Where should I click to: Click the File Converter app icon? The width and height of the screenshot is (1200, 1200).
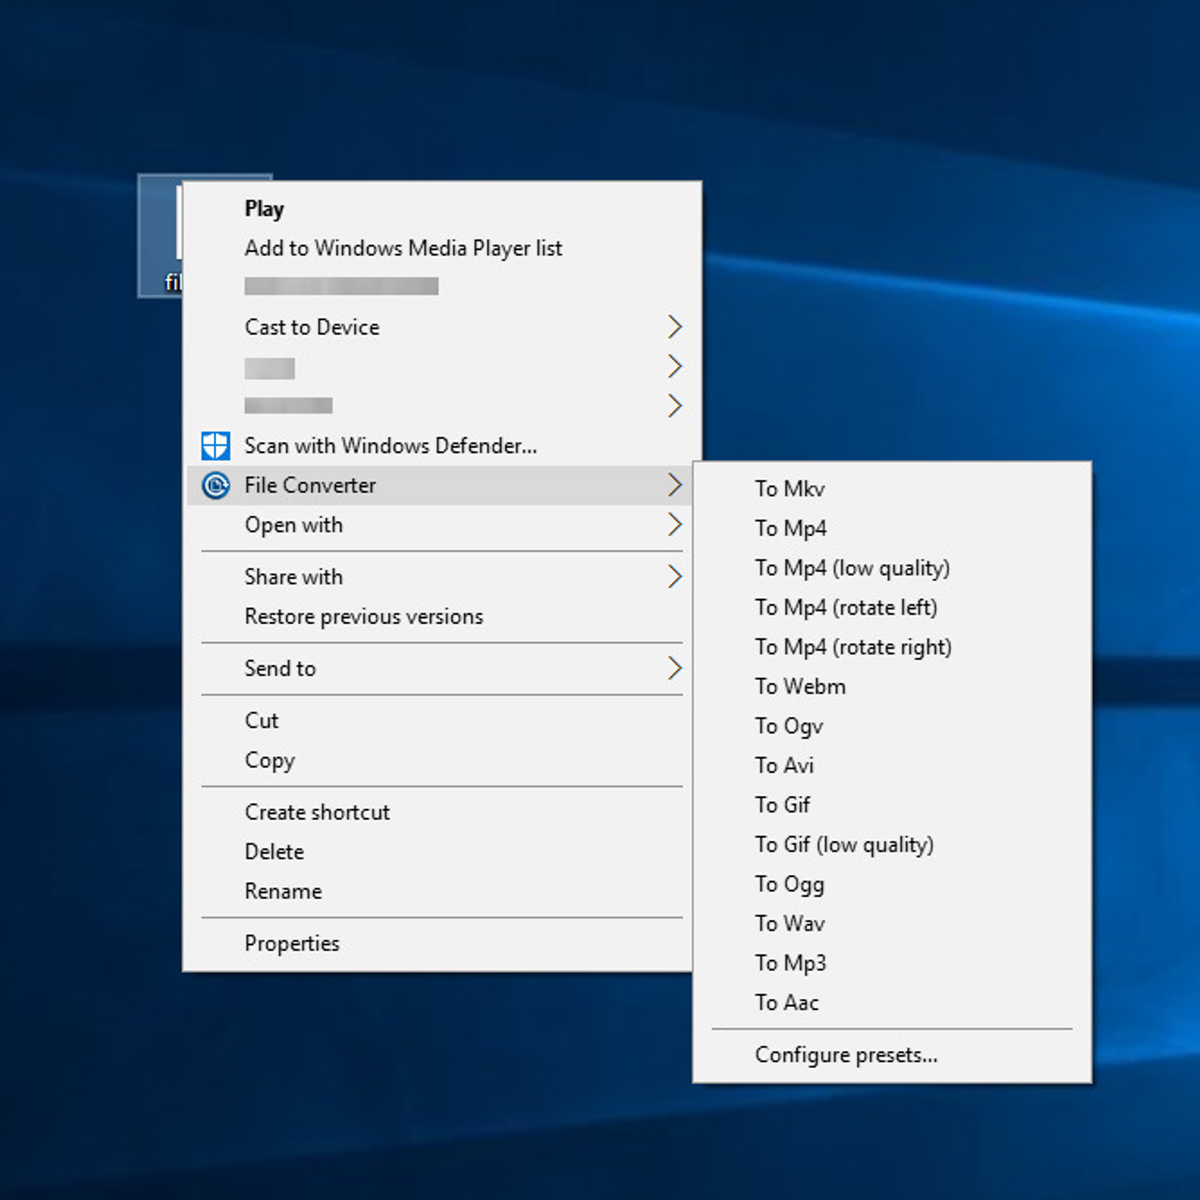tap(216, 486)
